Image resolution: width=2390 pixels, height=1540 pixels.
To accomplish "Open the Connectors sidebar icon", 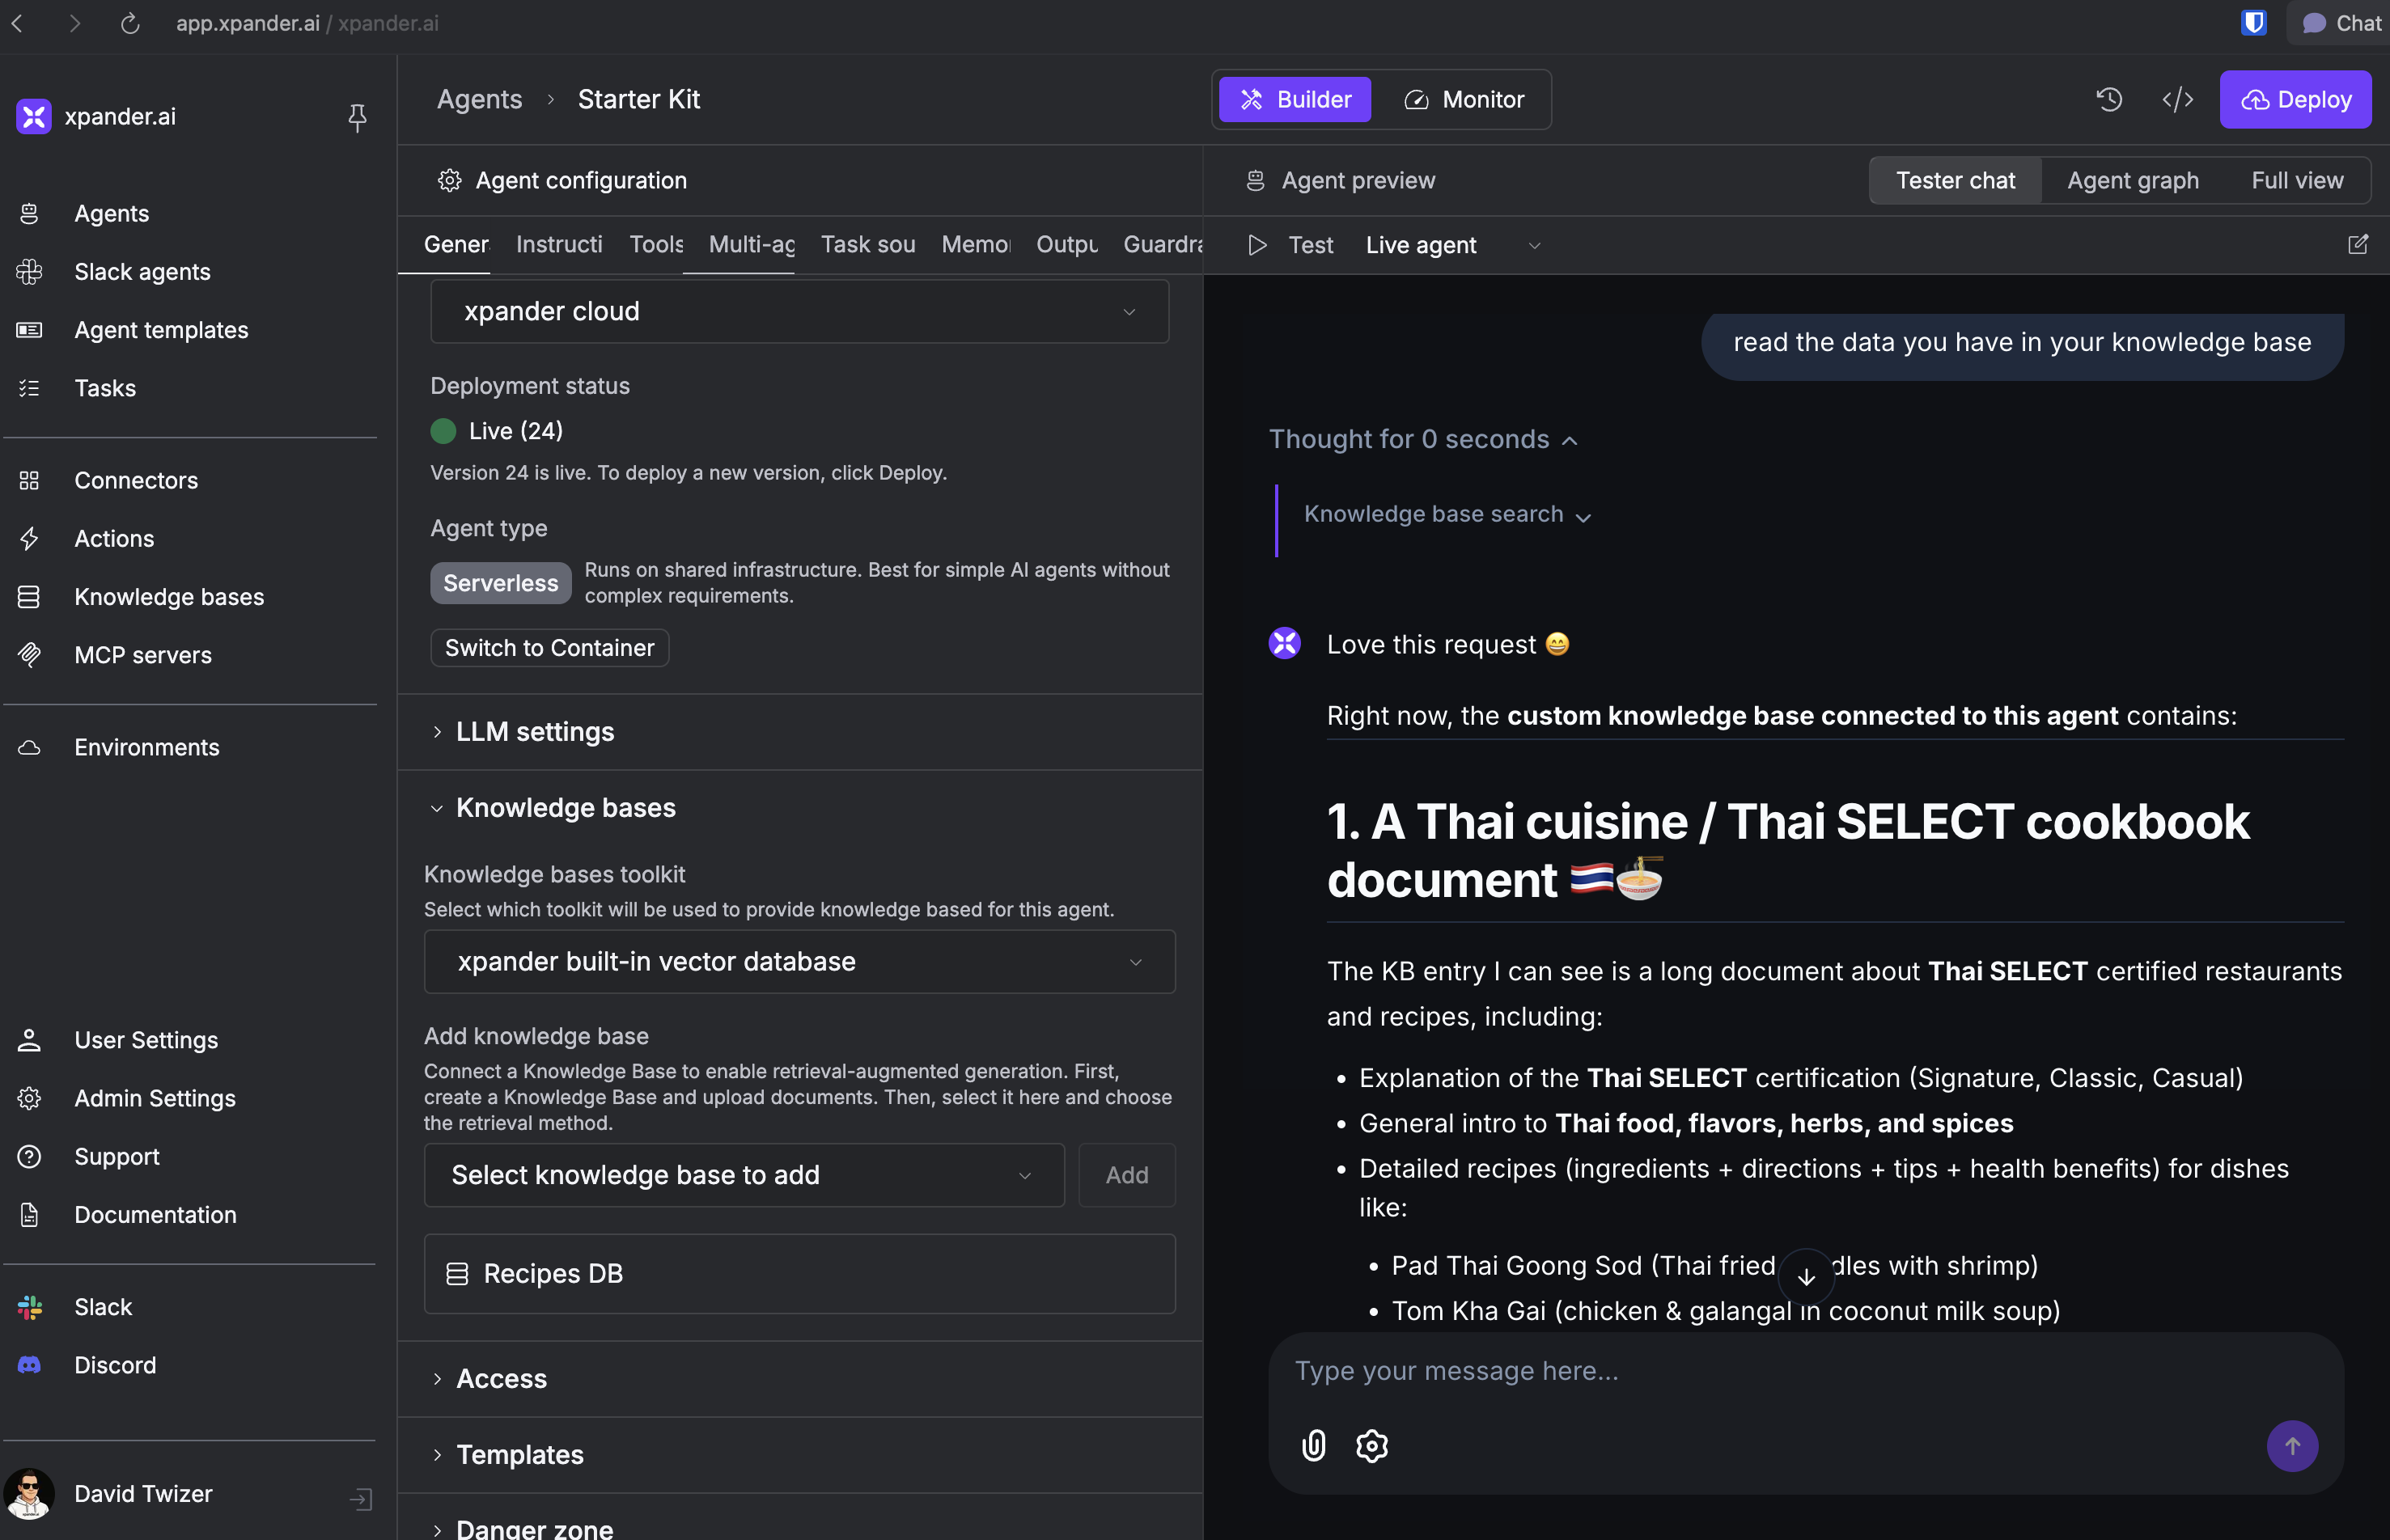I will (x=29, y=480).
